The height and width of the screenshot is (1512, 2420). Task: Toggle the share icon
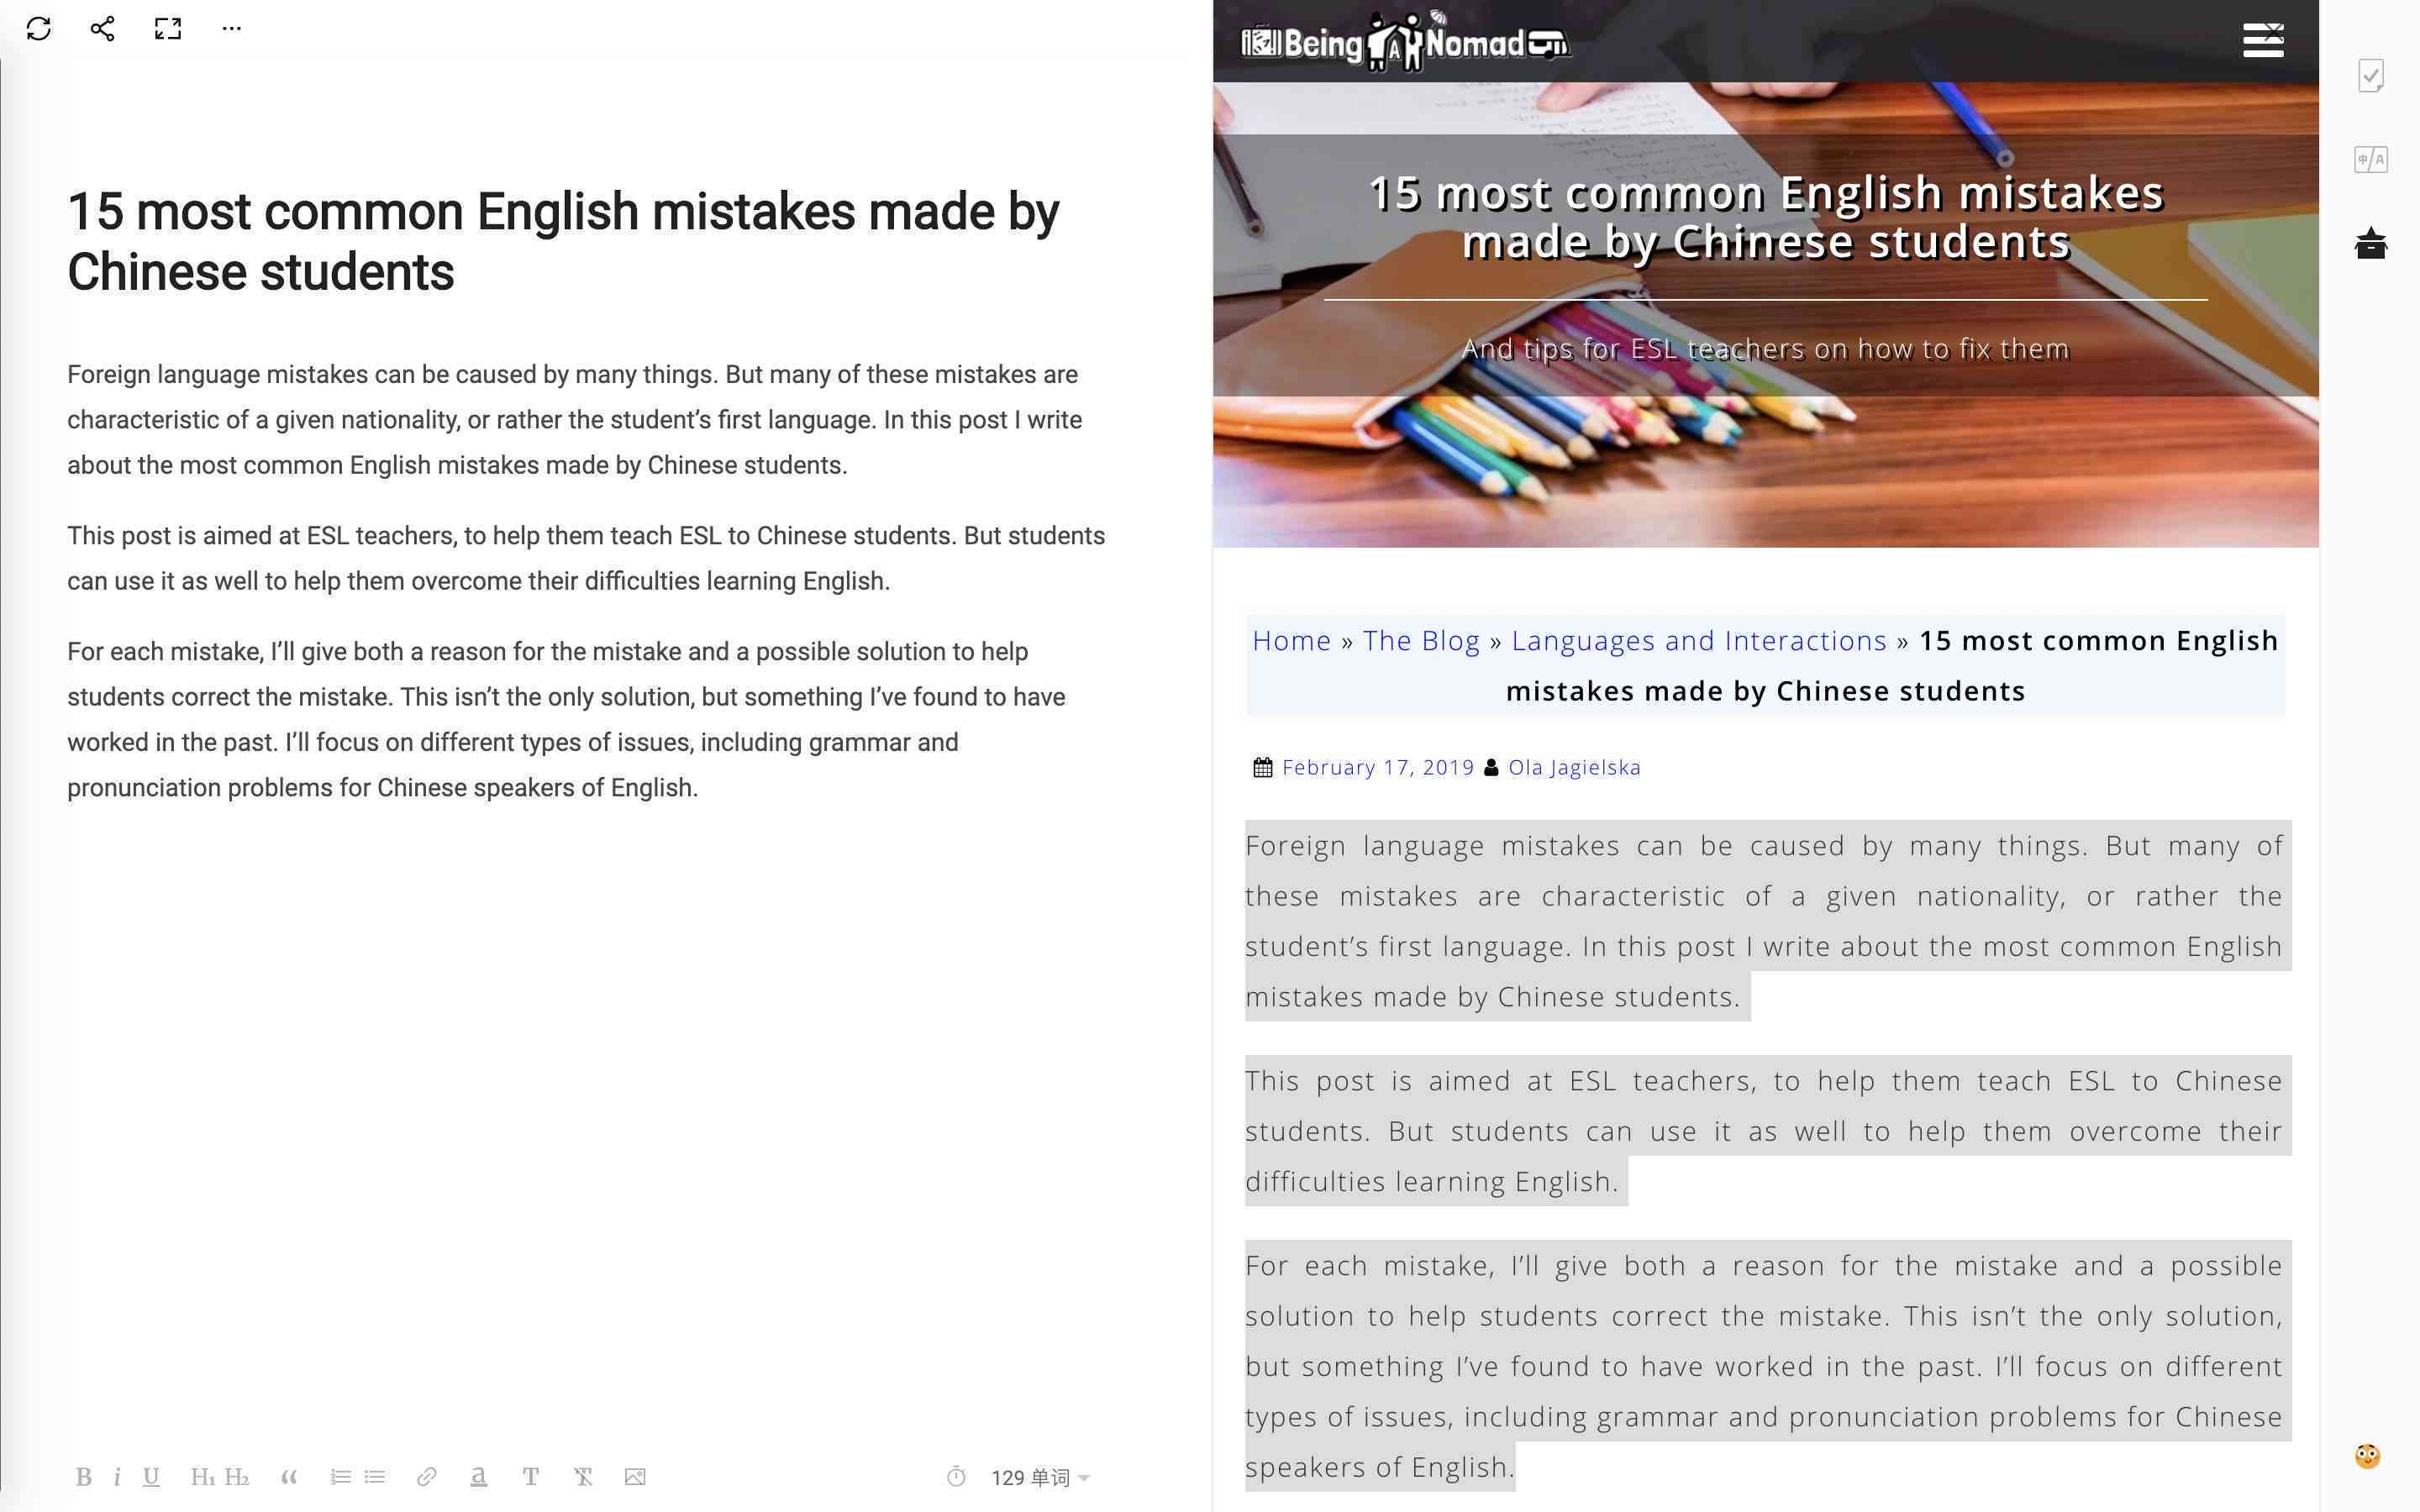pos(99,28)
